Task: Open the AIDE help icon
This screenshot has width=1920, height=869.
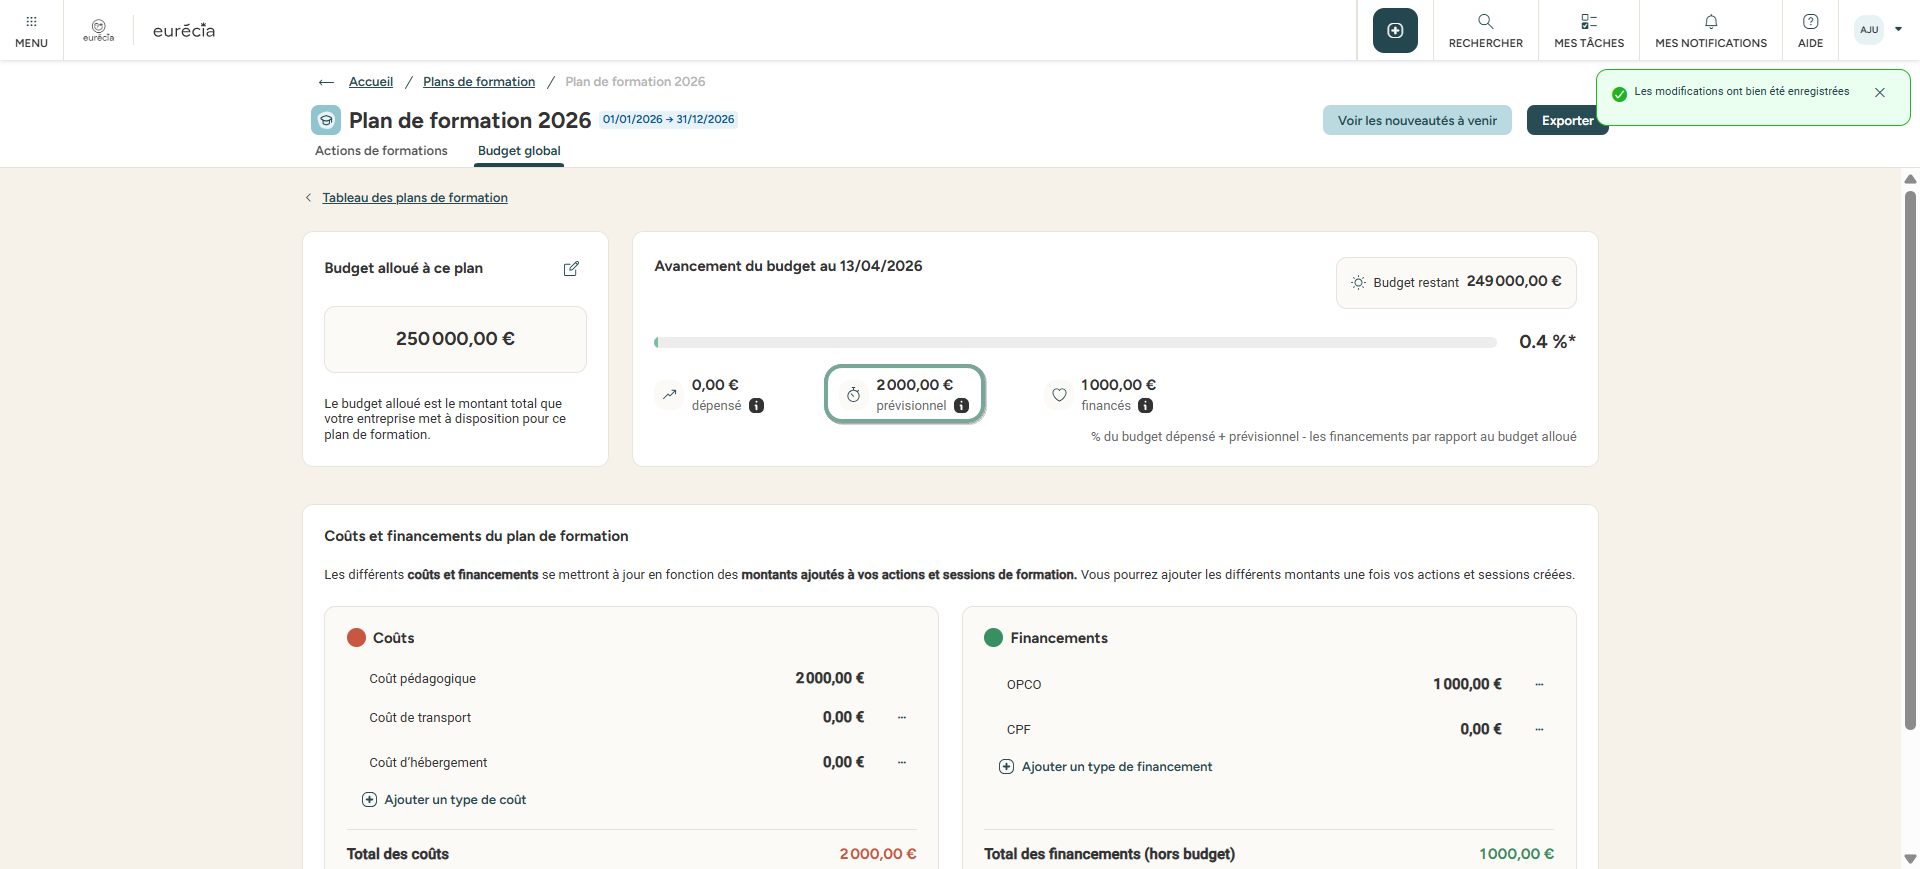Action: tap(1810, 22)
